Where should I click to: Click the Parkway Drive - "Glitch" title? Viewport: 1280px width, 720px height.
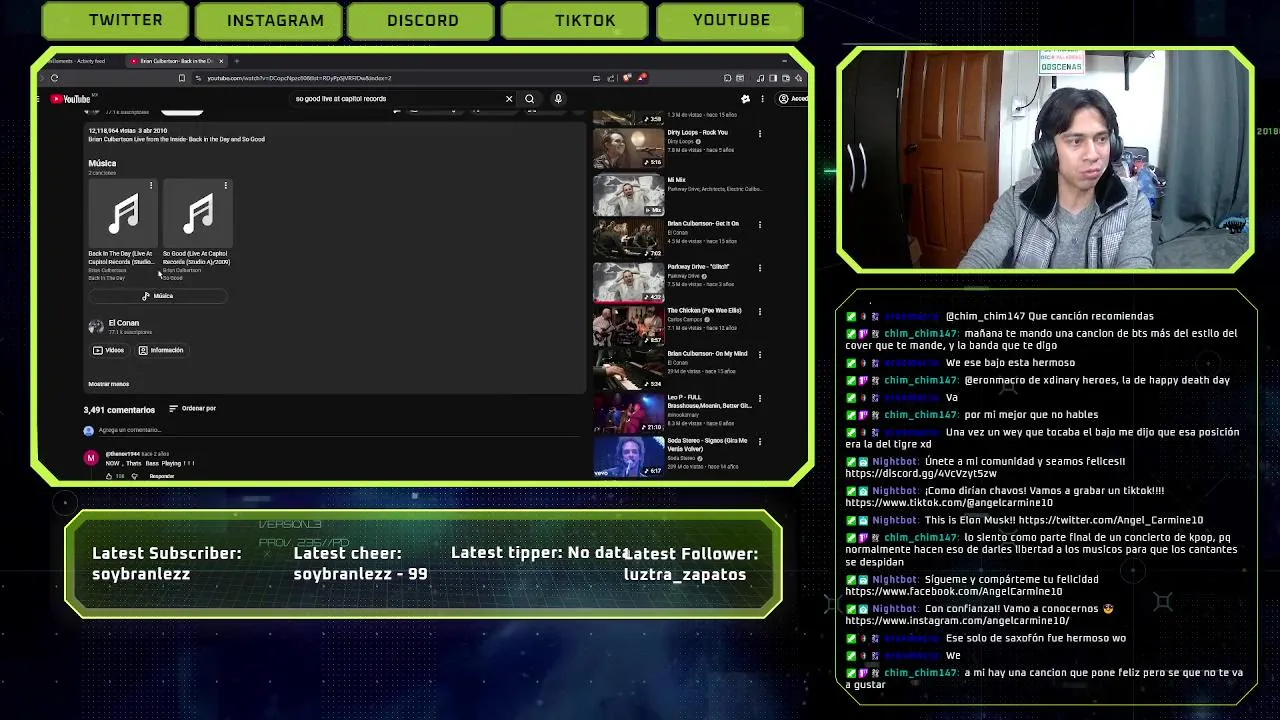point(698,267)
